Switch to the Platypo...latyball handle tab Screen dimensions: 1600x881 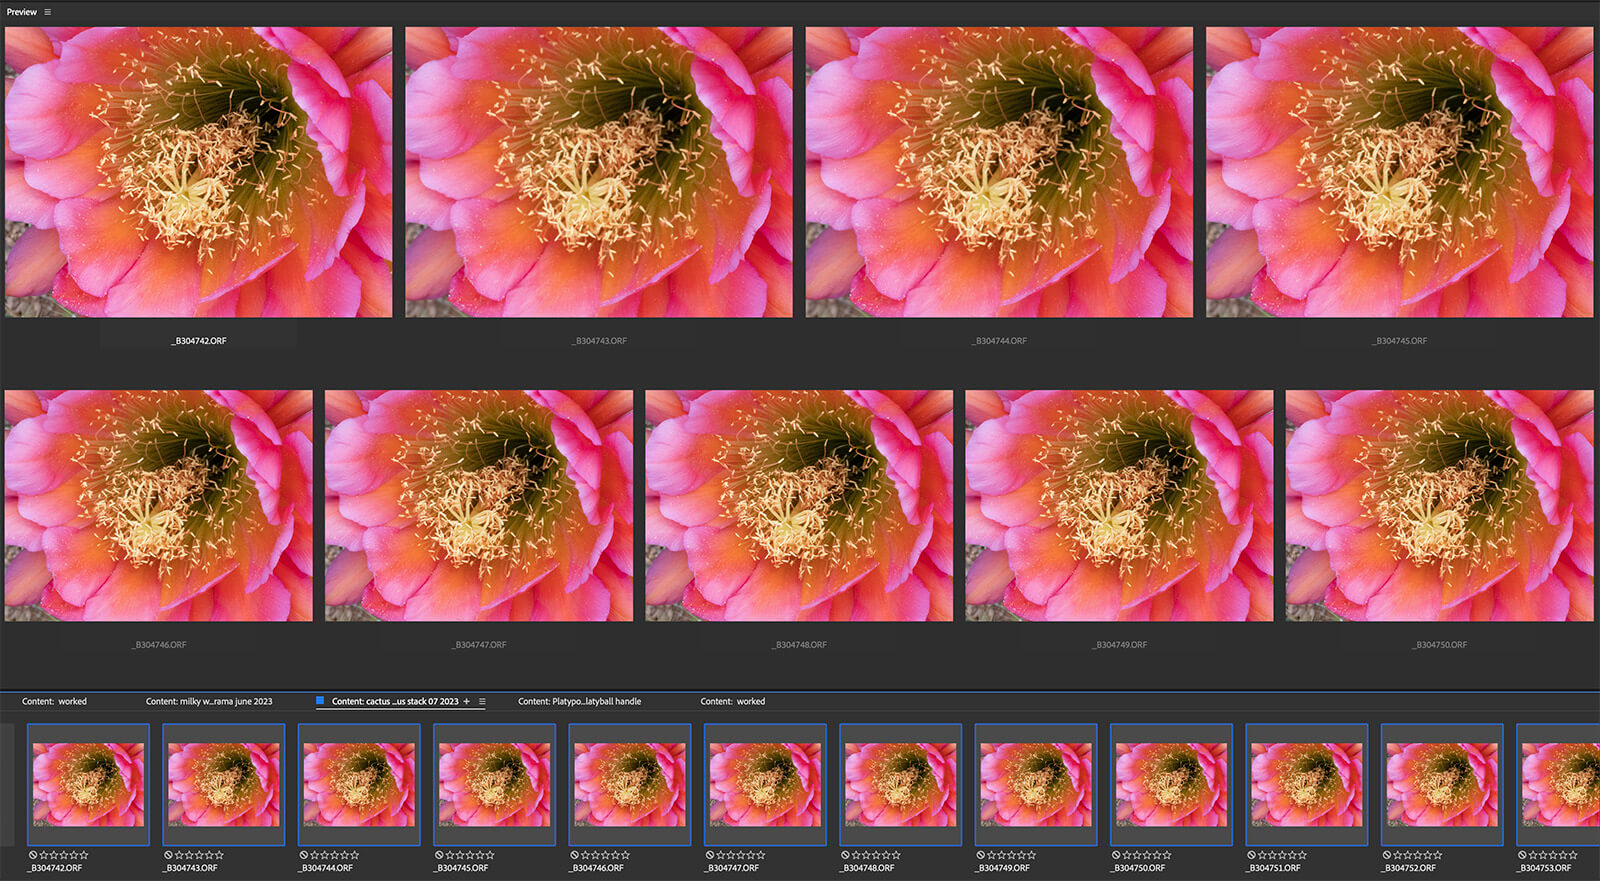[579, 701]
